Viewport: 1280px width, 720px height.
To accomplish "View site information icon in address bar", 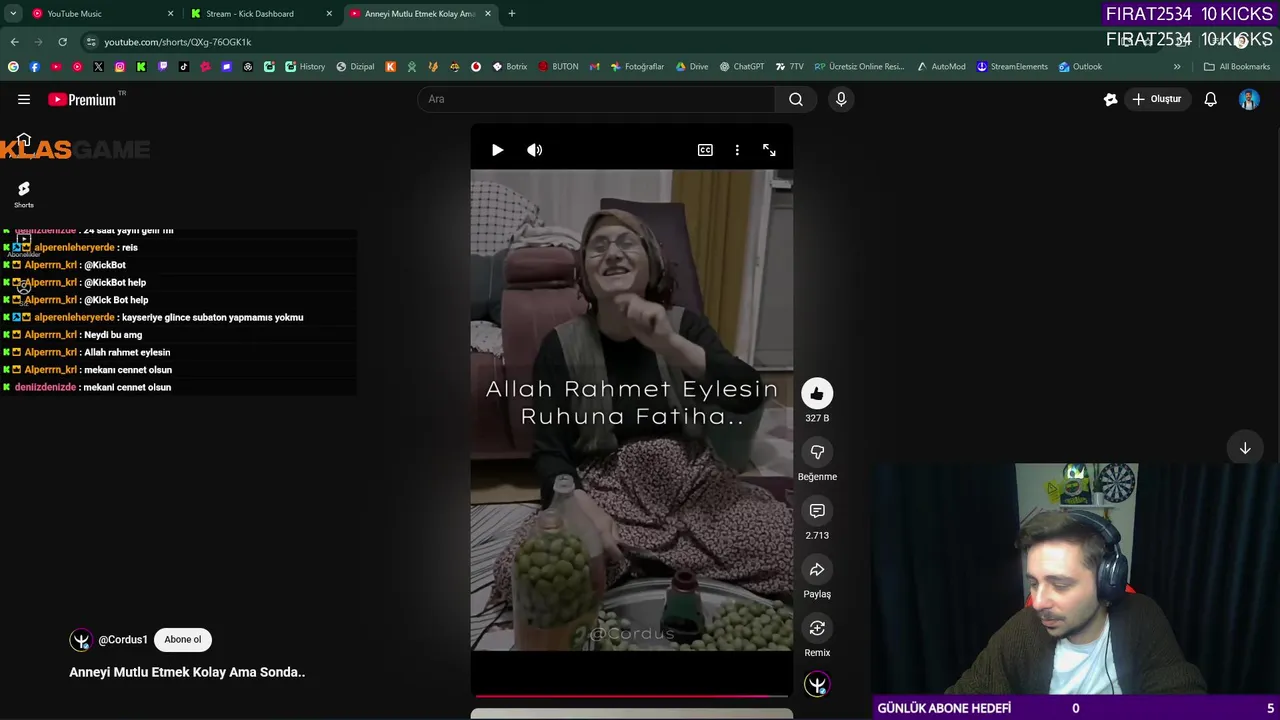I will pos(91,42).
